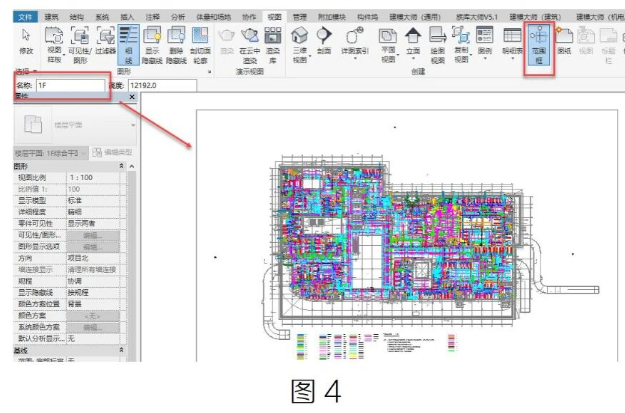Open 可见性/图形 (Visibility/Graphics) dialog
625x413 pixels.
pyautogui.click(x=80, y=45)
